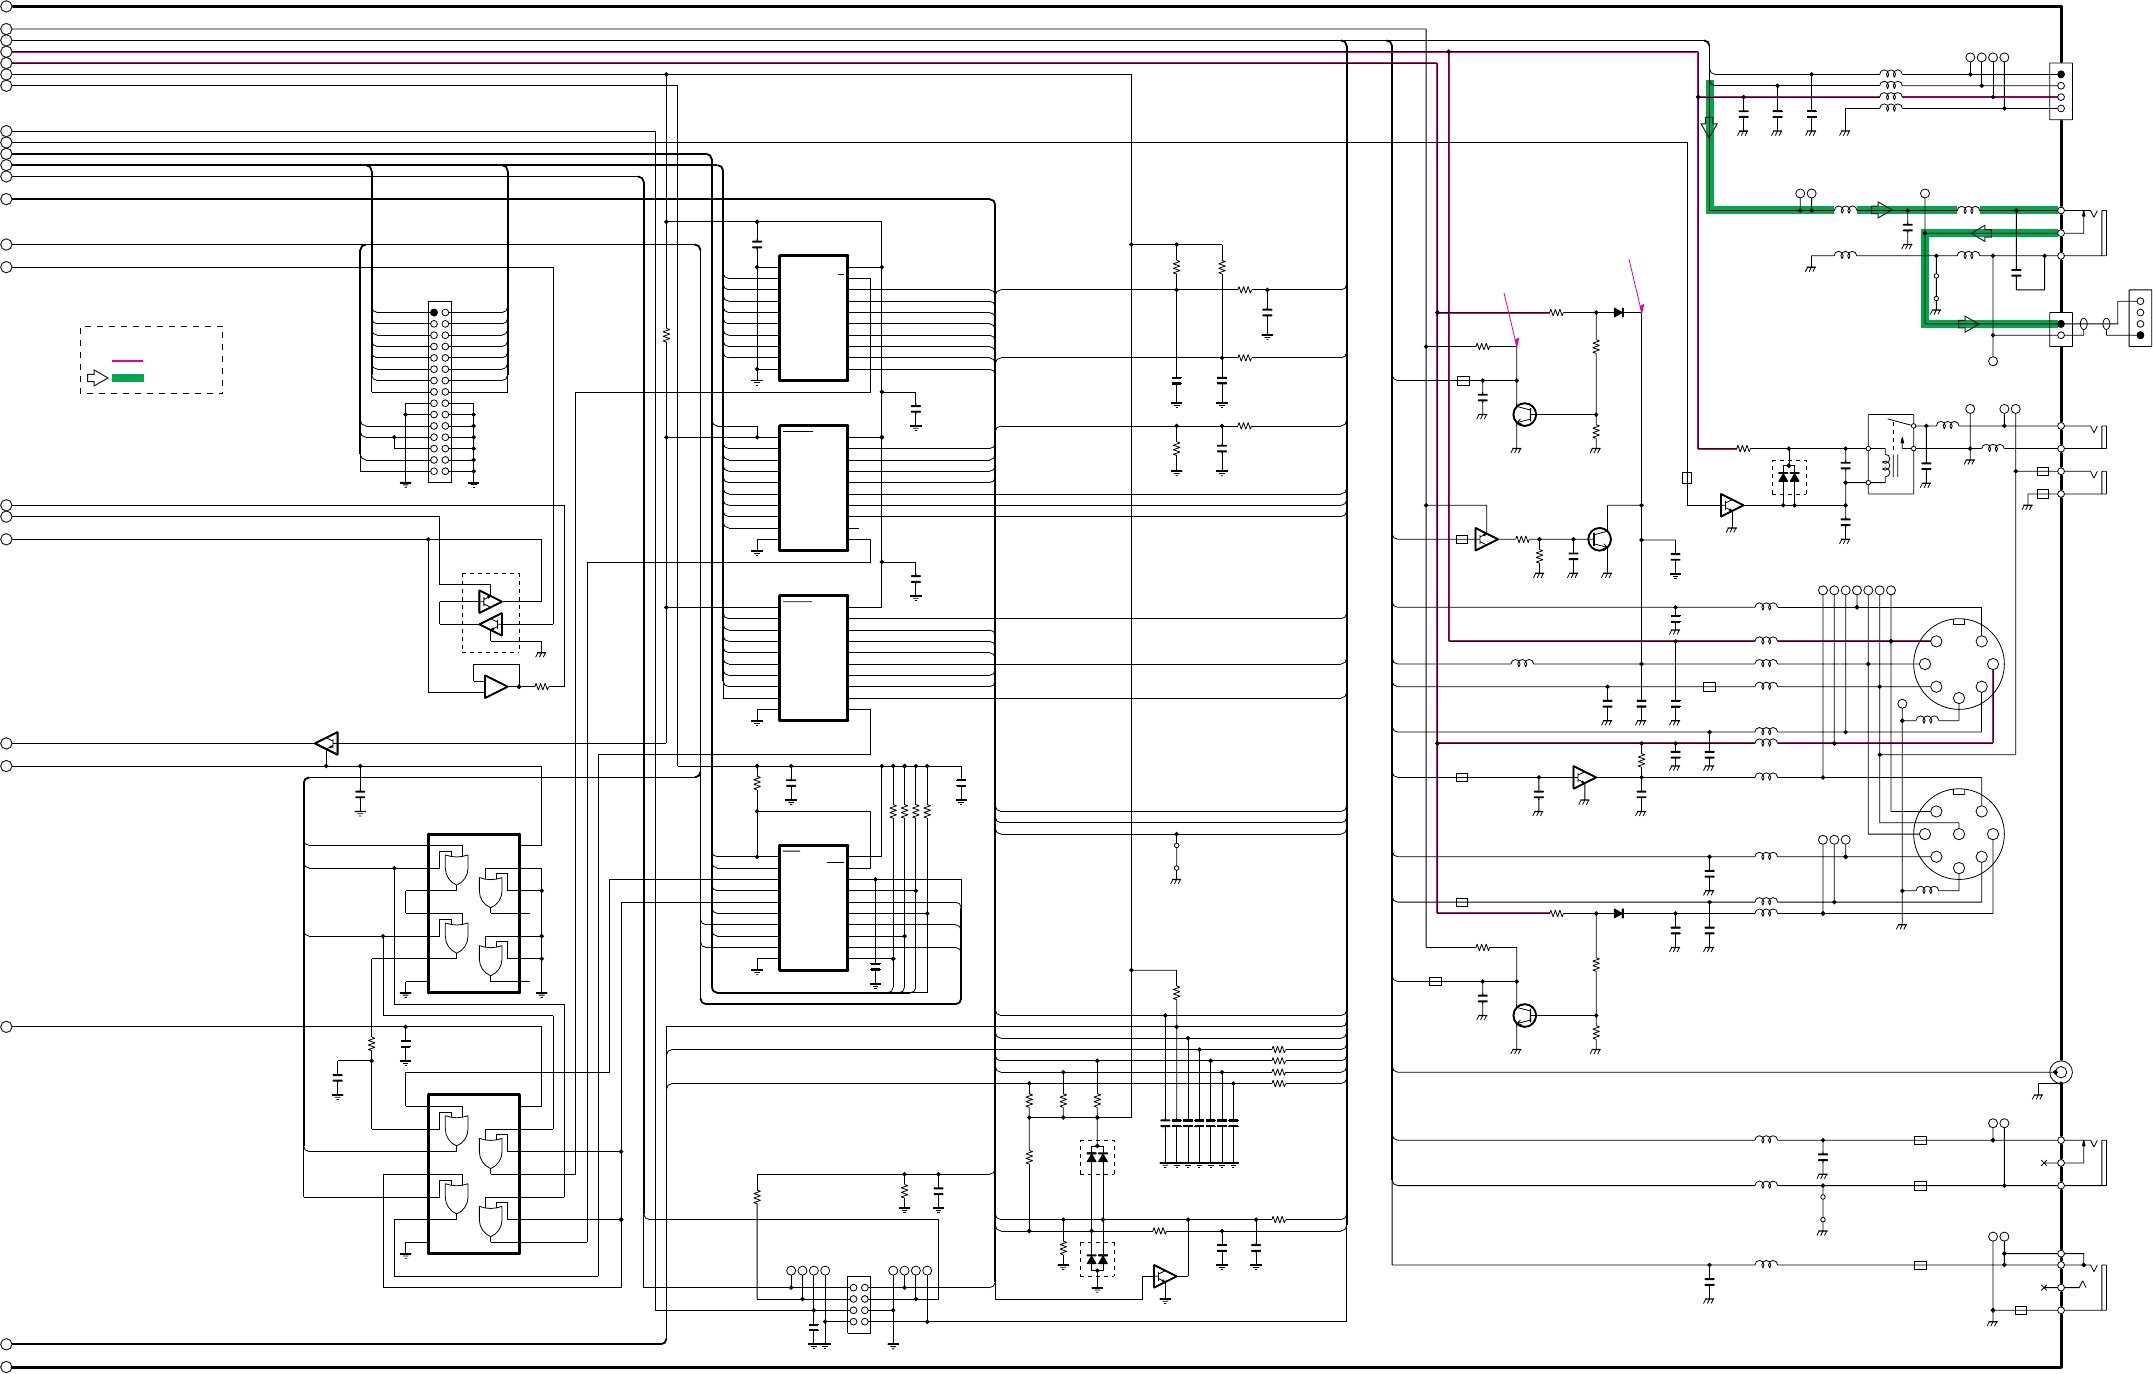Click the coaxial jack circle on the right border
This screenshot has width=2153, height=1374.
pyautogui.click(x=2061, y=1072)
